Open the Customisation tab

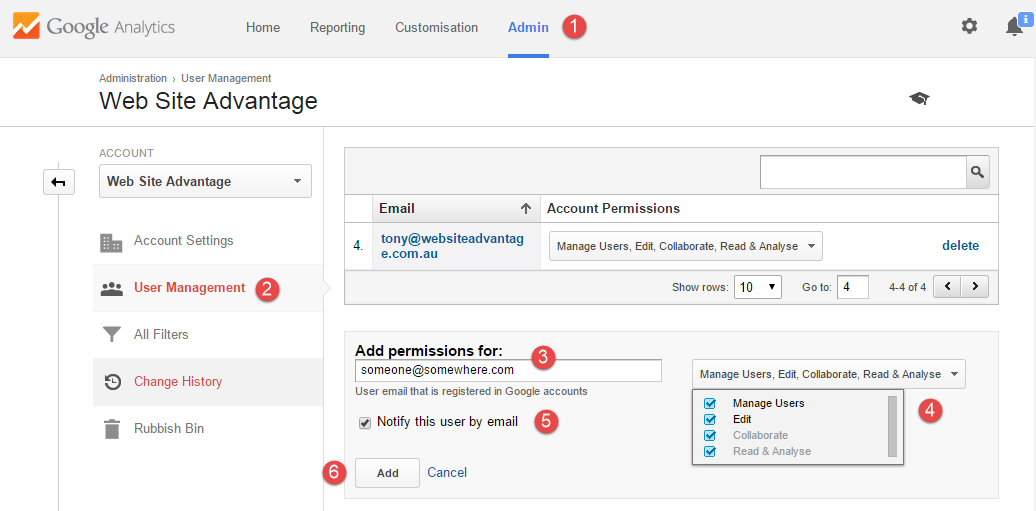point(437,28)
